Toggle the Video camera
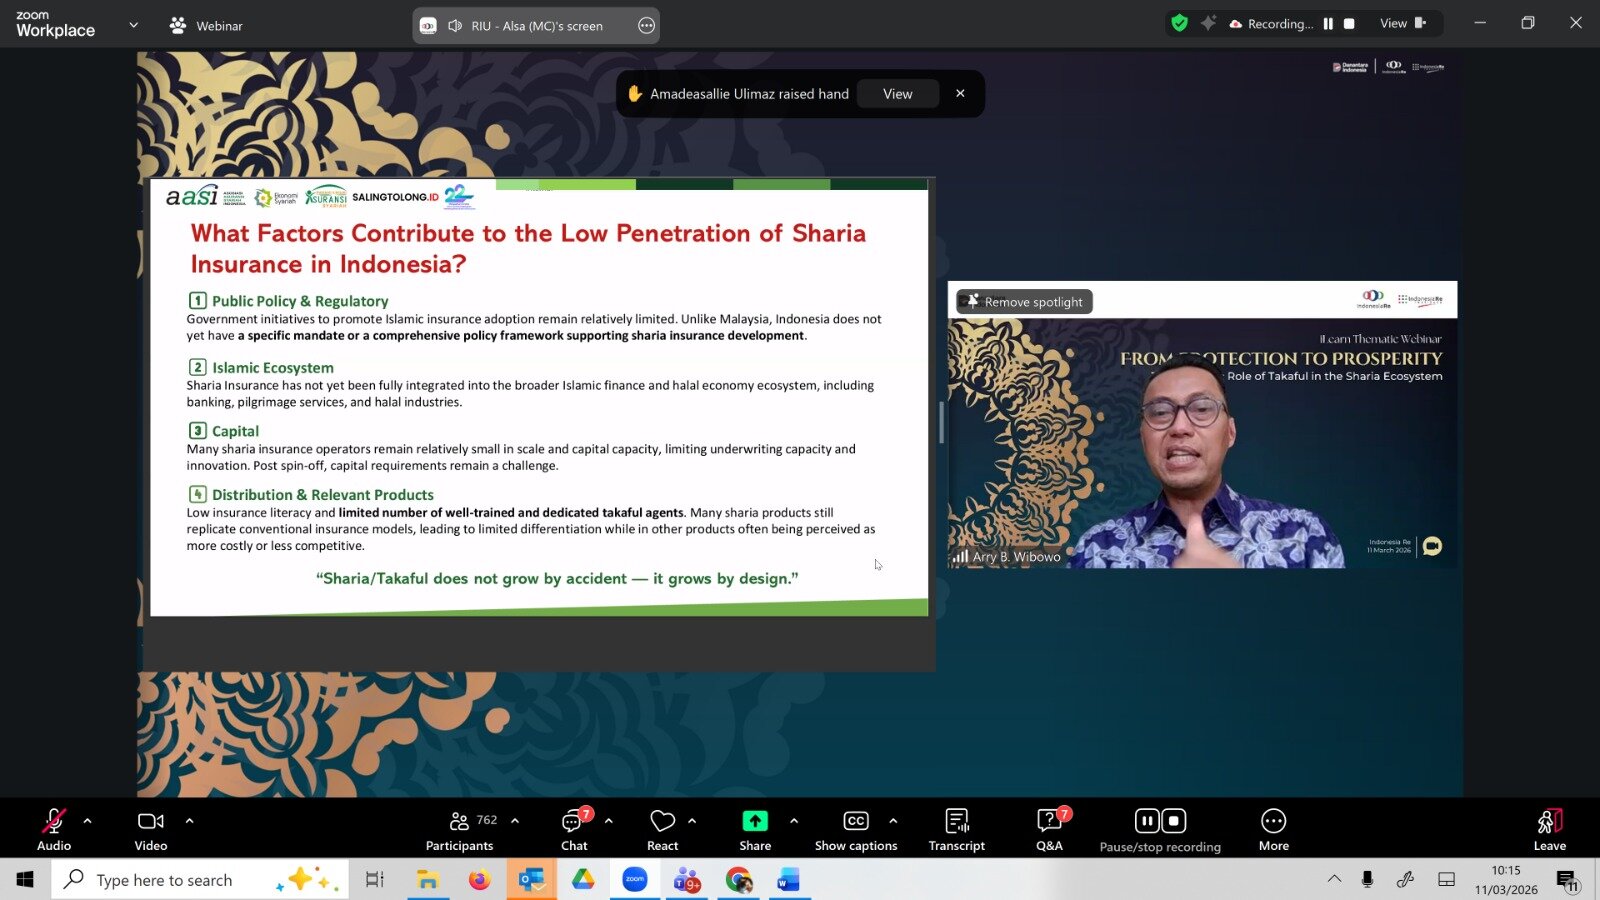The image size is (1600, 900). pos(151,829)
